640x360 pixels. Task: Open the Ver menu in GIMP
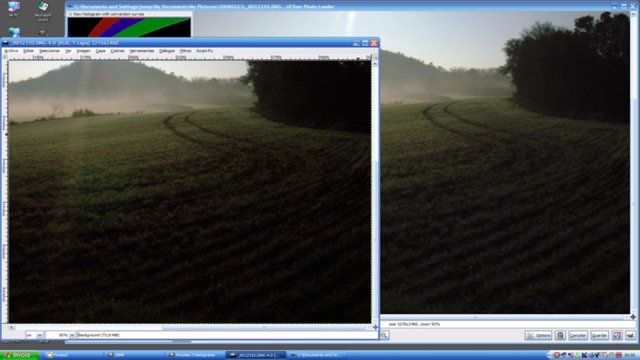[68, 51]
